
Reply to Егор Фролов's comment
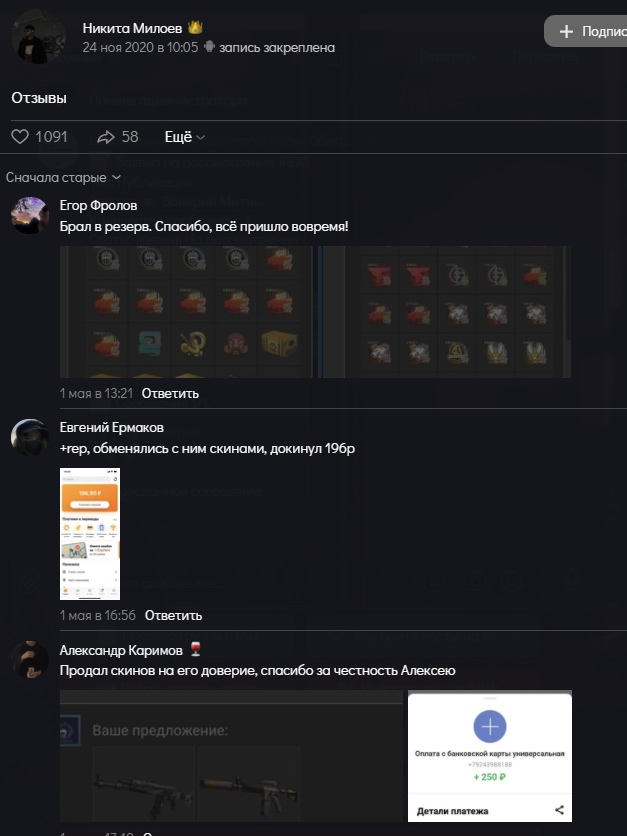(170, 393)
